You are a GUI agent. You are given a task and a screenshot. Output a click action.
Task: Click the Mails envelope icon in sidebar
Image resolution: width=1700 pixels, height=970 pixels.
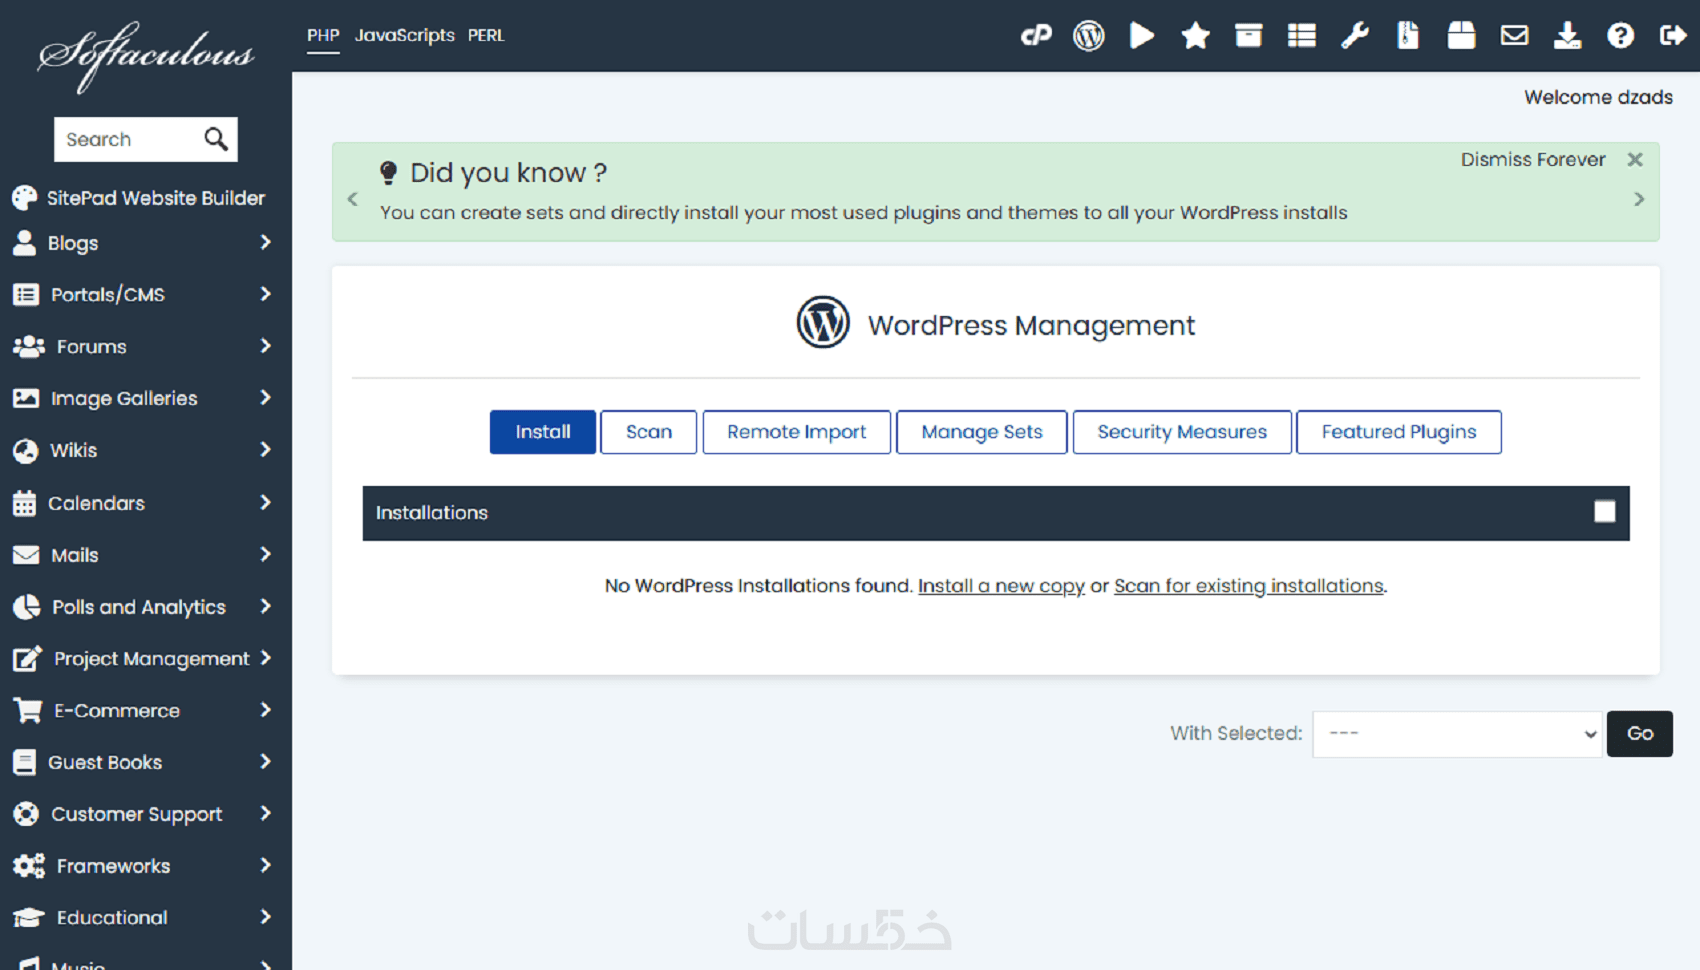tap(26, 555)
